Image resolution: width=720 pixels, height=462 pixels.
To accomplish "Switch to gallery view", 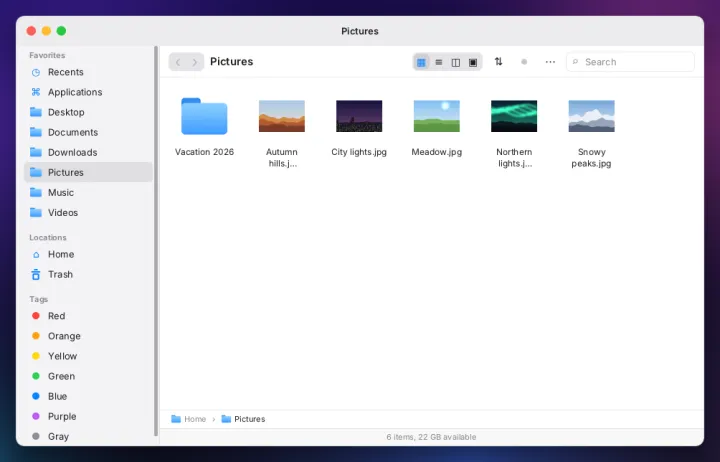I will coord(473,62).
